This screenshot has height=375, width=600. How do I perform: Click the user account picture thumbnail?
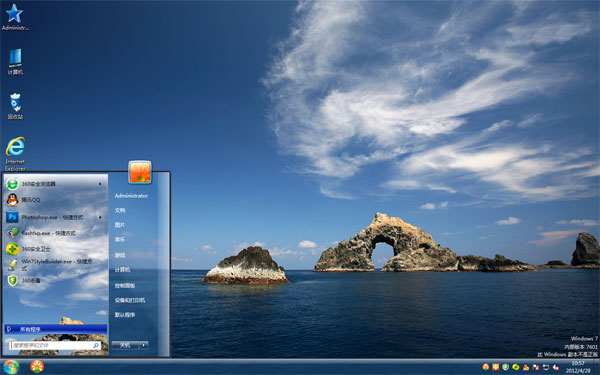(x=140, y=172)
